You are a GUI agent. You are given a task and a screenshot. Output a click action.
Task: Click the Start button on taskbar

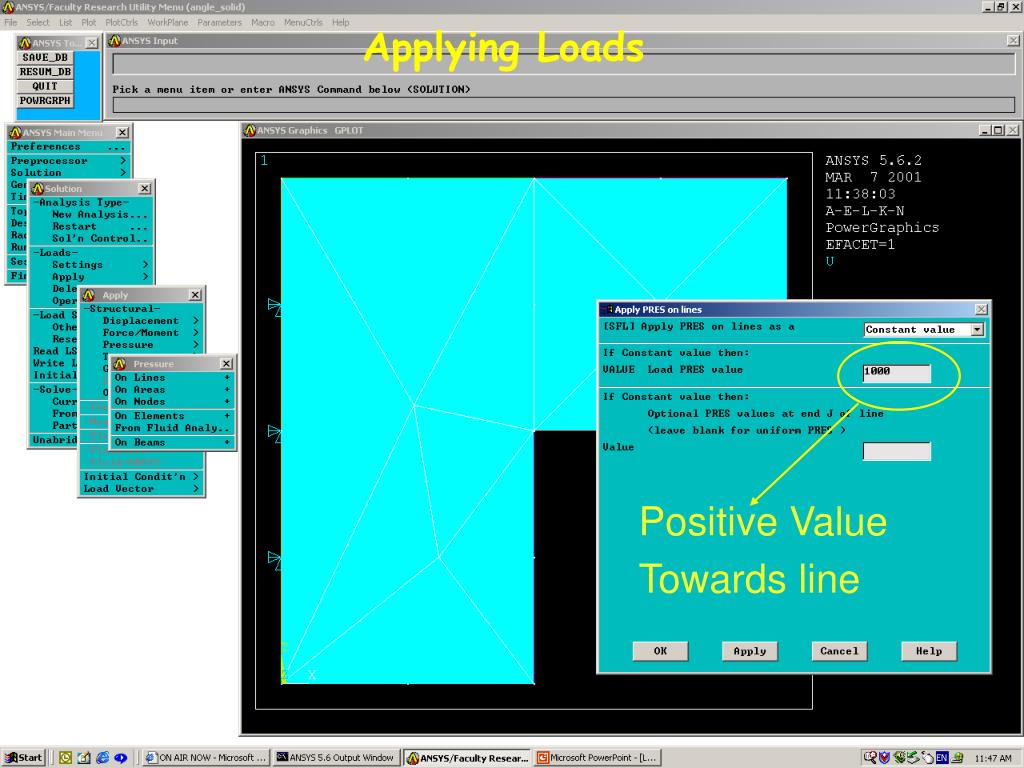coord(23,758)
